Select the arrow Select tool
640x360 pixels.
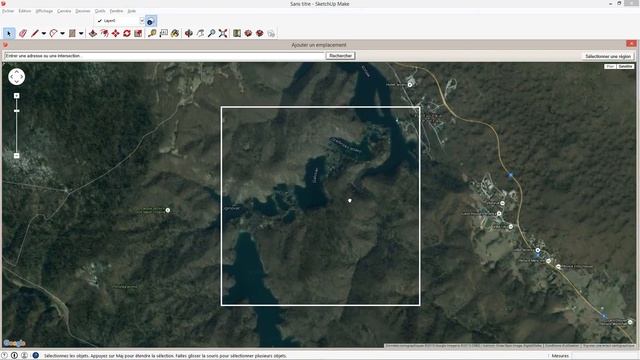pos(9,33)
